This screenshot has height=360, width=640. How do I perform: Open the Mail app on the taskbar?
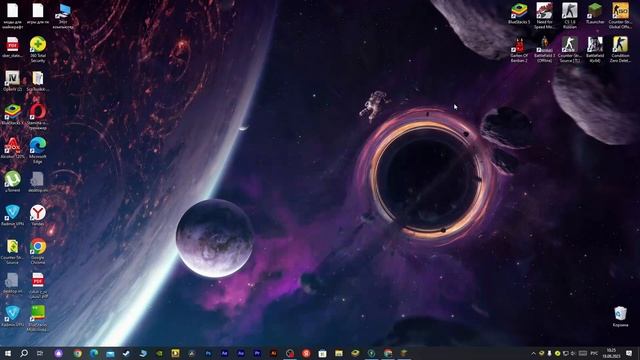110,353
